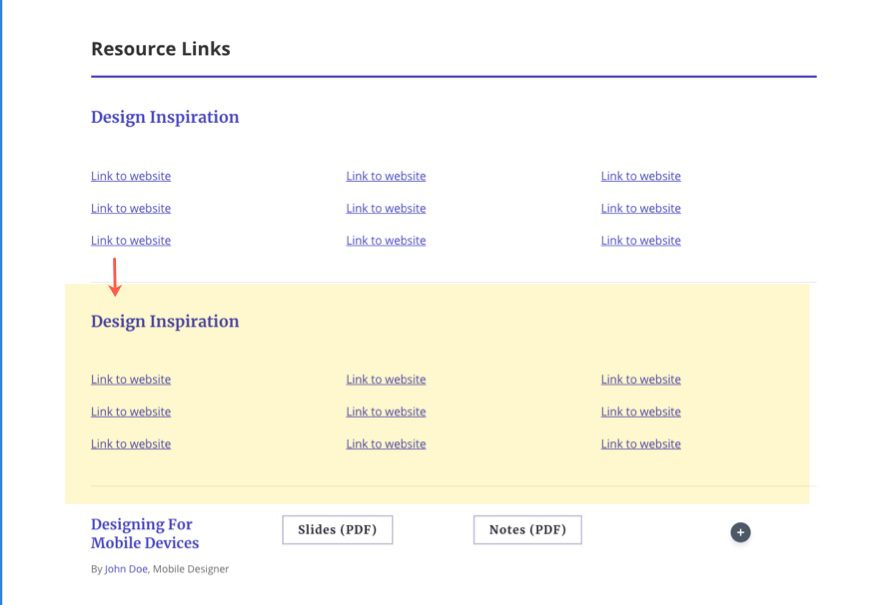Viewport: 880px width, 605px height.
Task: Open the highlighted section's bottom-left Link to website
Action: click(130, 443)
